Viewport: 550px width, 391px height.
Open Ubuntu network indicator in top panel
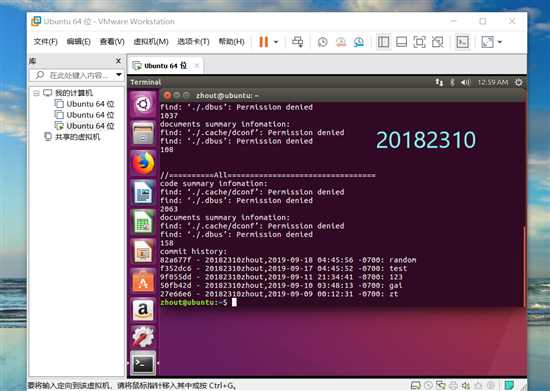pyautogui.click(x=439, y=82)
